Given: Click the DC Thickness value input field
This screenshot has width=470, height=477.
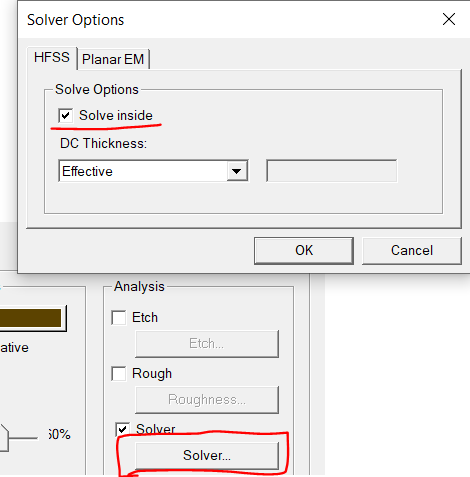Looking at the screenshot, I should (332, 171).
